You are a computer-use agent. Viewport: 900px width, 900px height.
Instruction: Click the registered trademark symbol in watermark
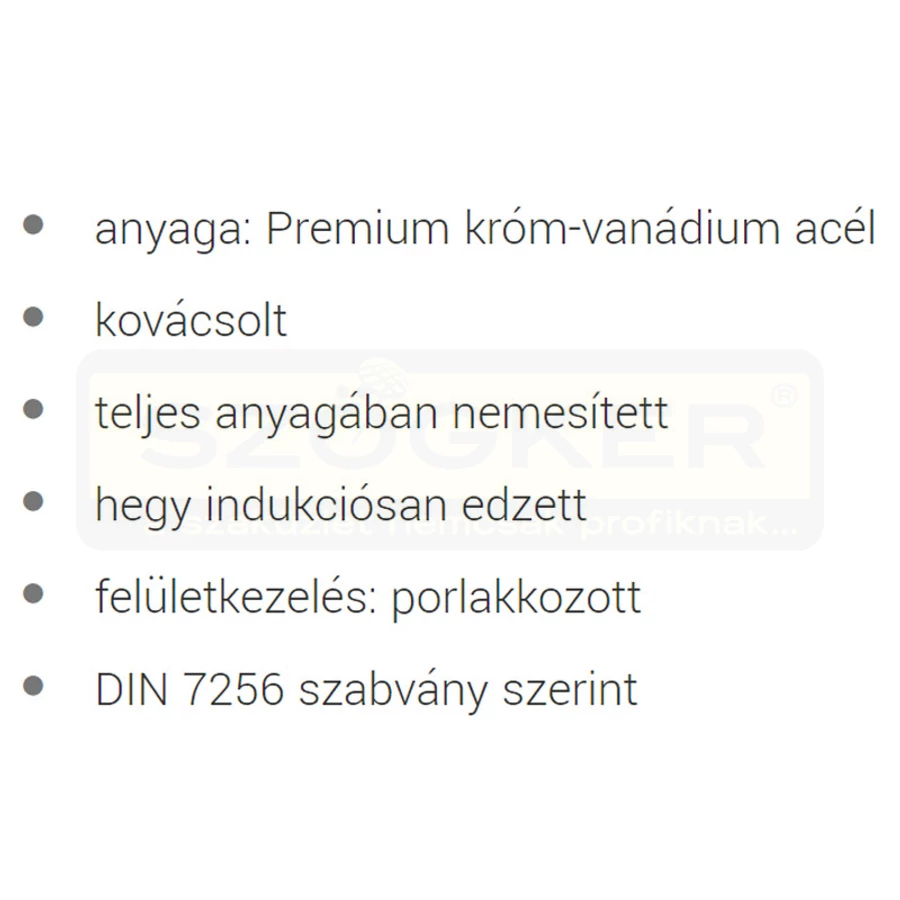(x=783, y=395)
